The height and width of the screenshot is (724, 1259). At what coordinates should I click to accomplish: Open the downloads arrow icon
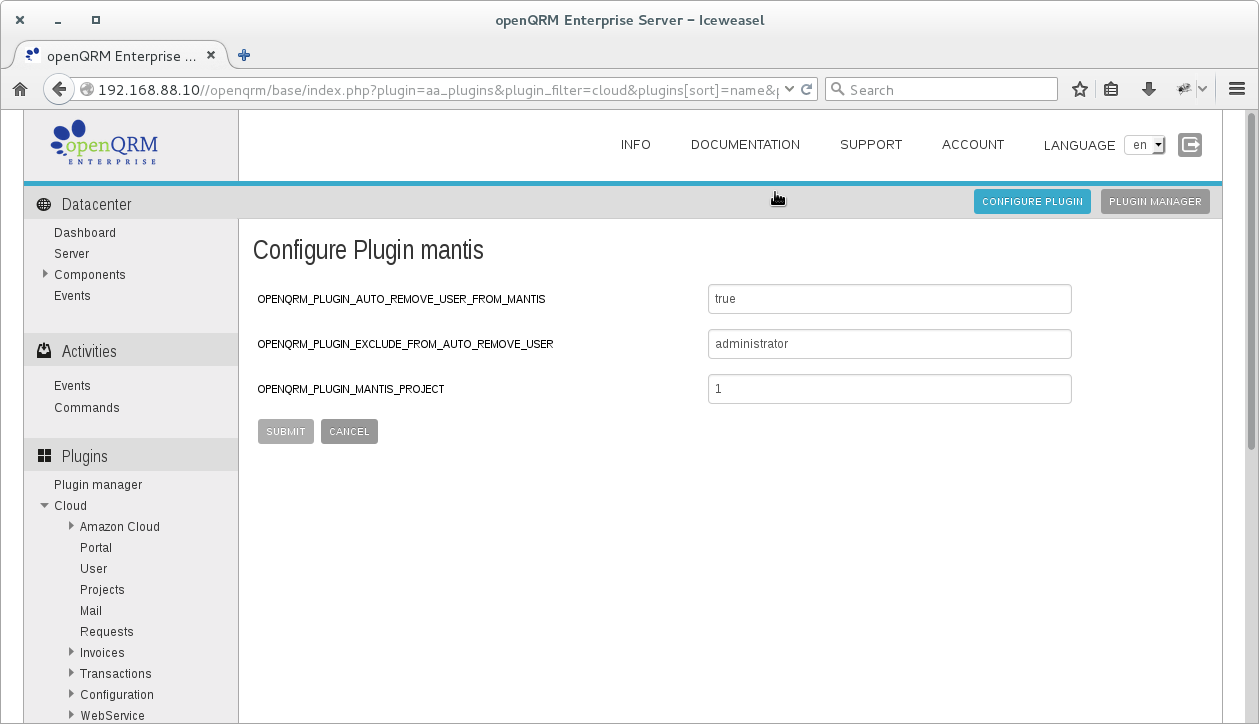click(x=1149, y=89)
